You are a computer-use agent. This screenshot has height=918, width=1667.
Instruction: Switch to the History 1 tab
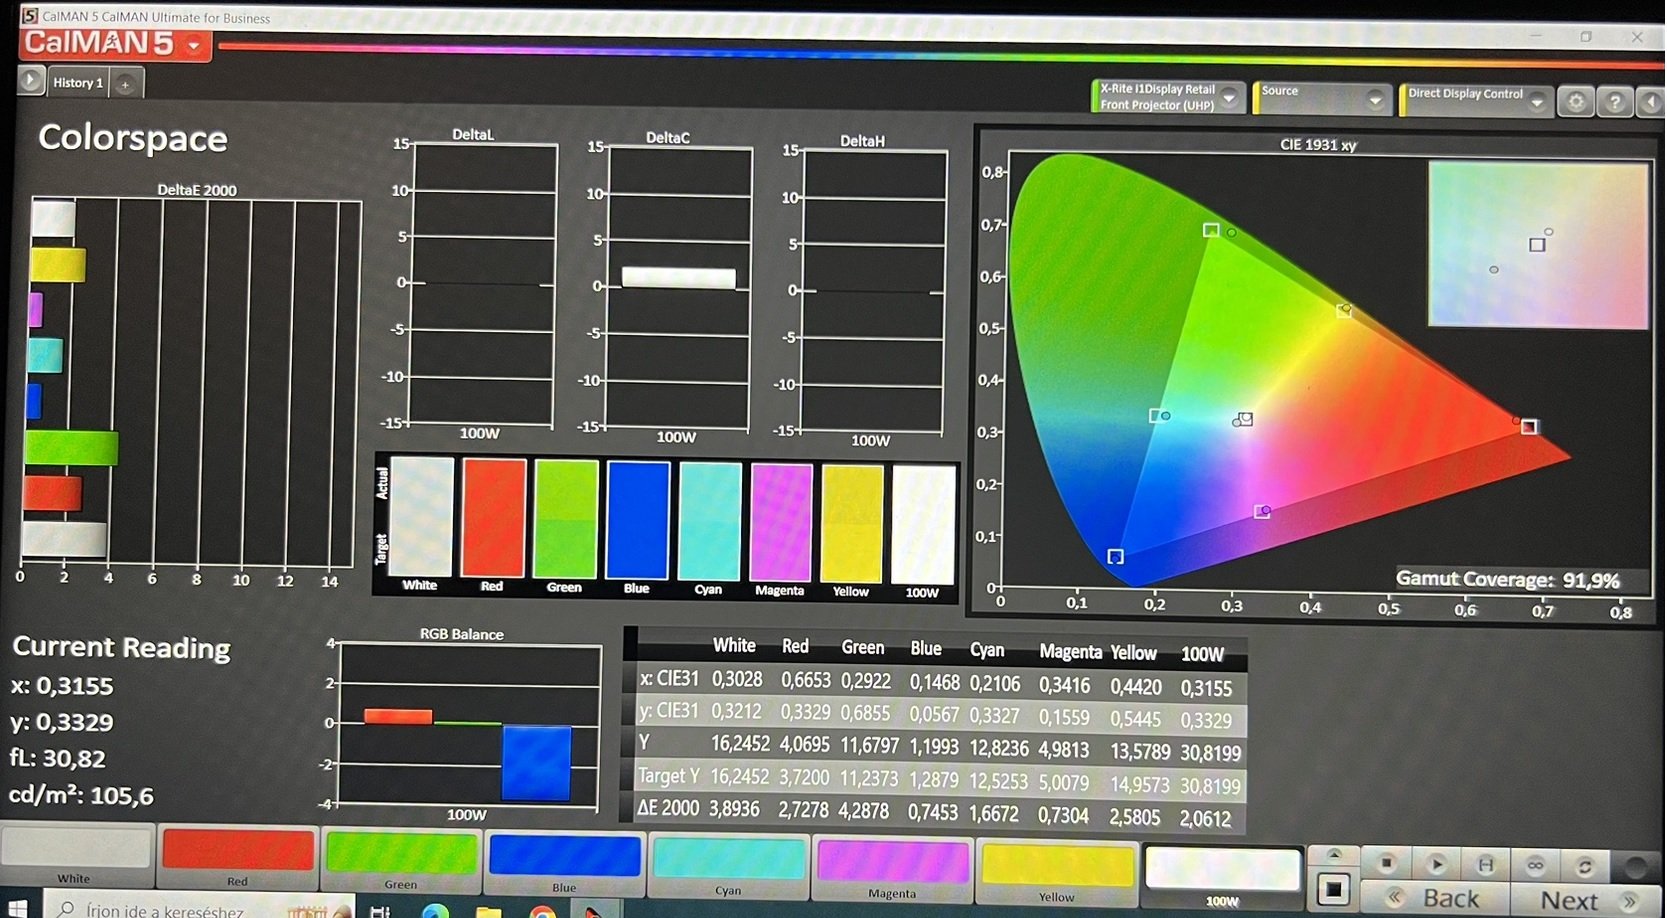coord(78,83)
